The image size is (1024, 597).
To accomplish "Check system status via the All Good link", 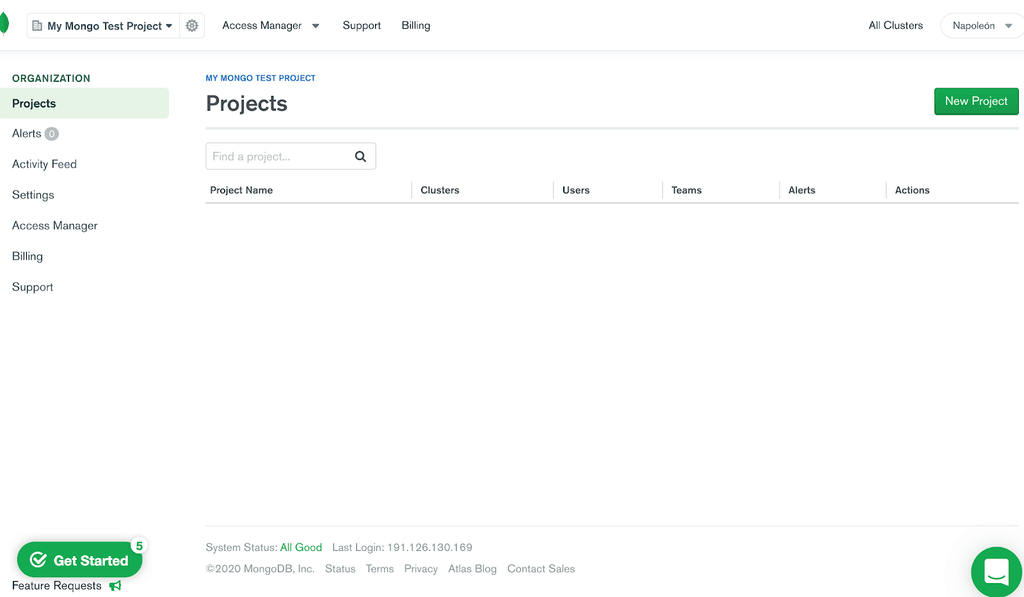I will [x=301, y=547].
